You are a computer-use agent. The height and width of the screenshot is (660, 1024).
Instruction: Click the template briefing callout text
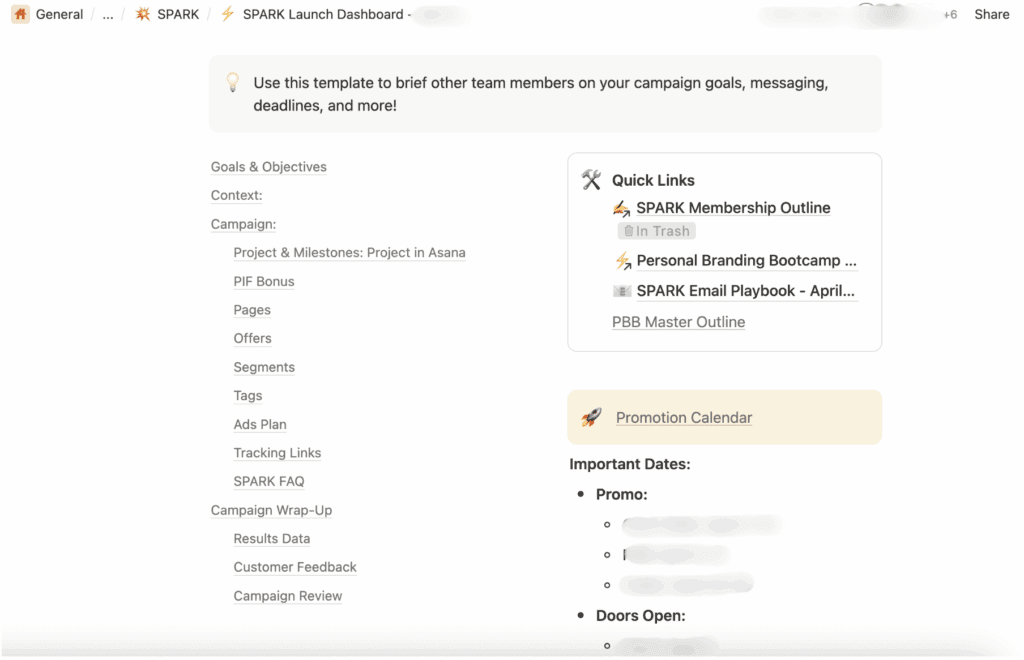[541, 94]
